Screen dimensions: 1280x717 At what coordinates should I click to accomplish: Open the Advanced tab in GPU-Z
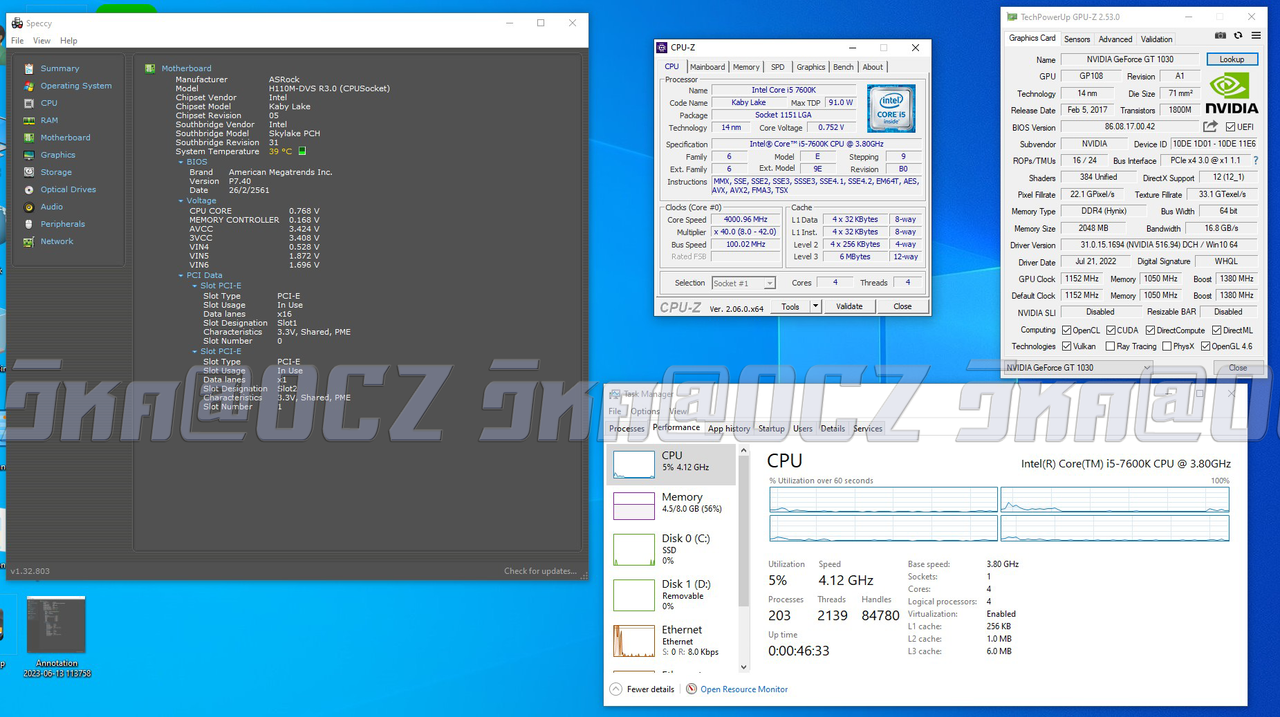pos(1115,39)
